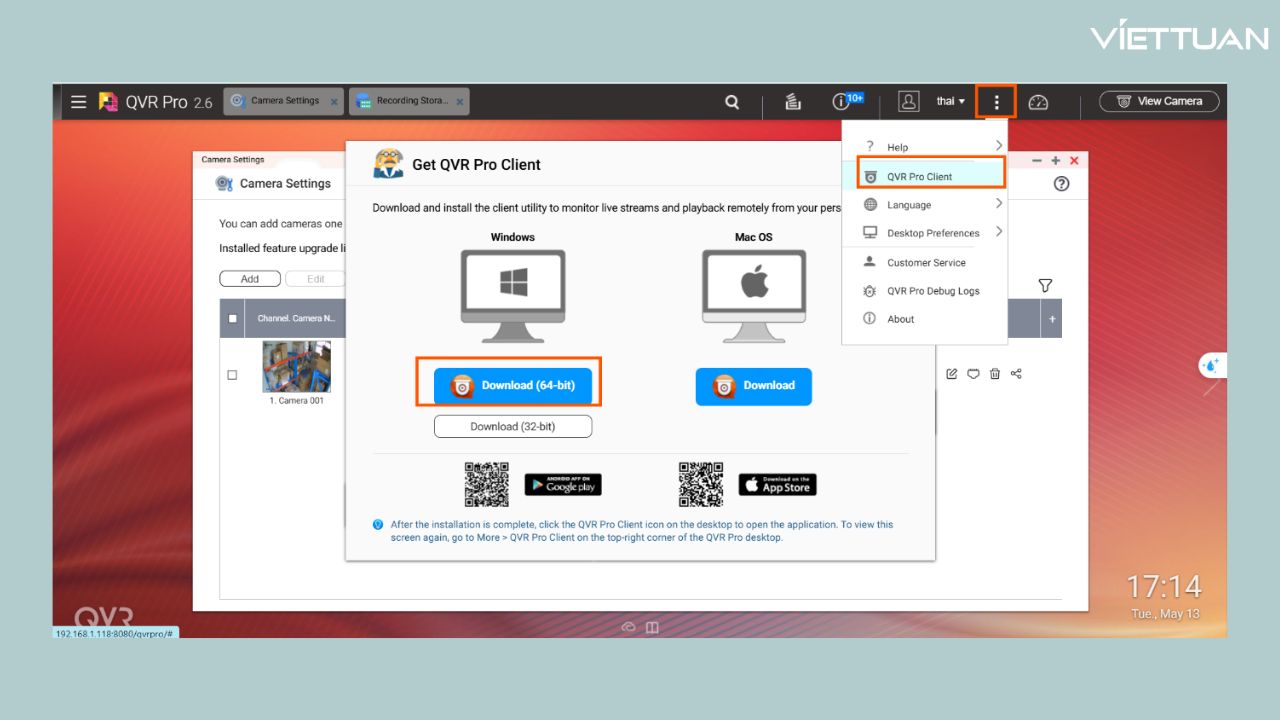Click the Camera Settings window gear icon
Screen dimensions: 1280x720
pyautogui.click(x=225, y=183)
